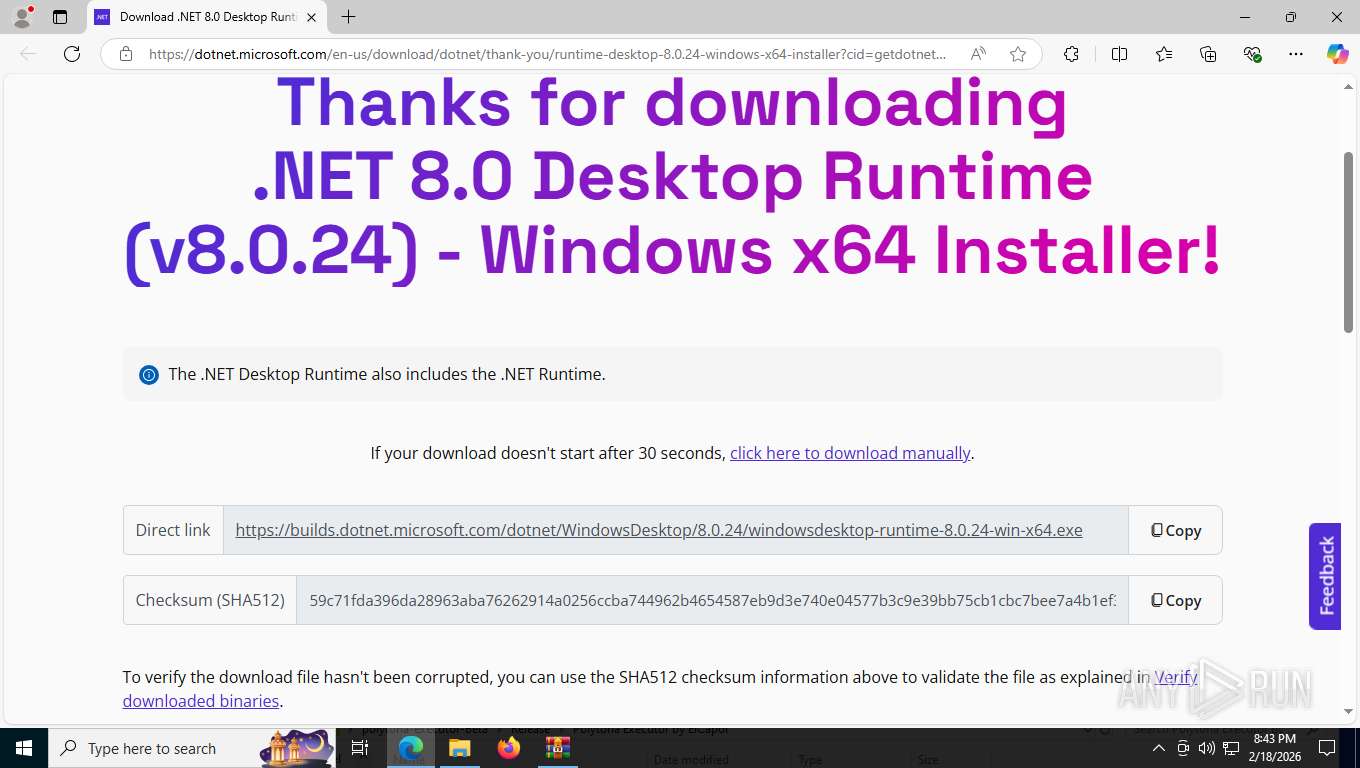Close the Download .NET 8.0 tab
This screenshot has height=768, width=1360.
pyautogui.click(x=312, y=17)
